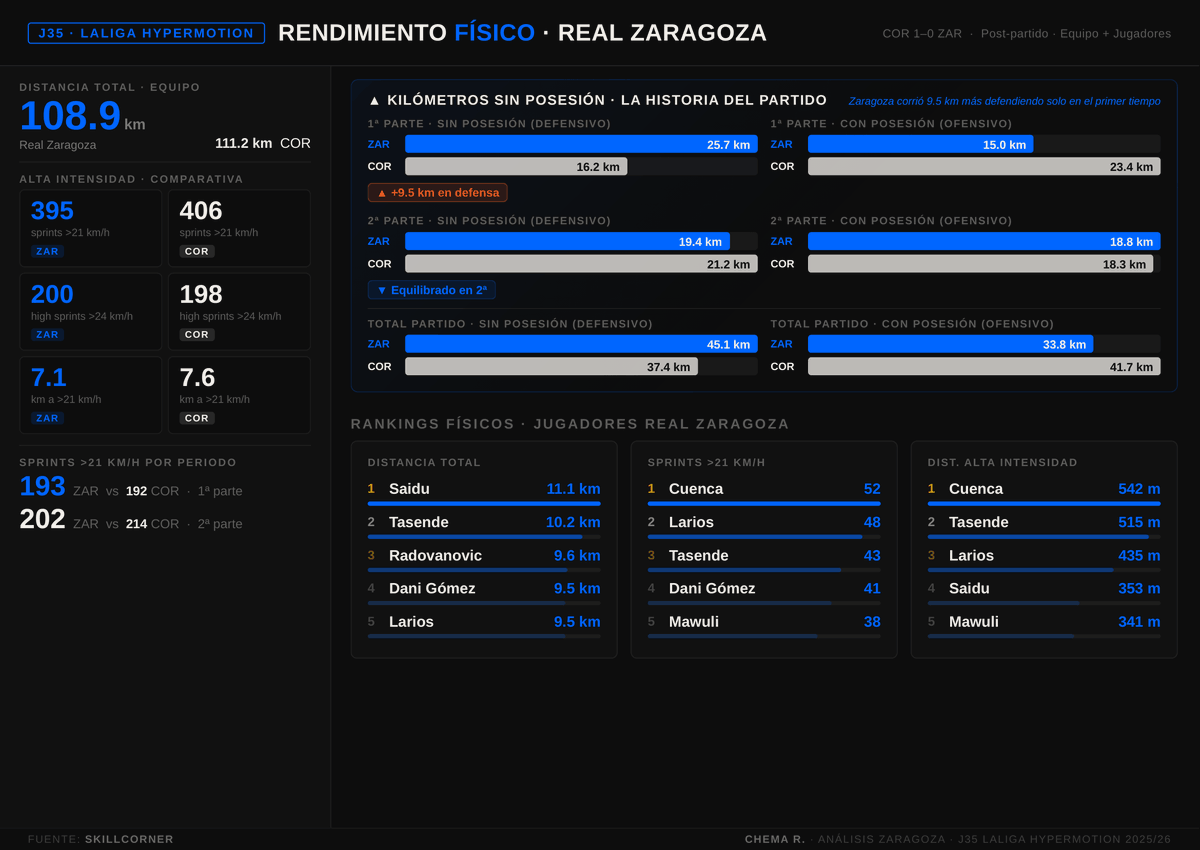
Task: Click ZAR 45.1 km total defensive bar
Action: [581, 344]
